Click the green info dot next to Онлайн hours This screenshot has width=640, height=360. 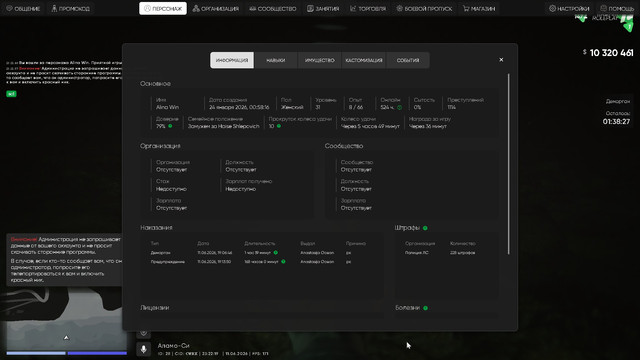[400, 107]
